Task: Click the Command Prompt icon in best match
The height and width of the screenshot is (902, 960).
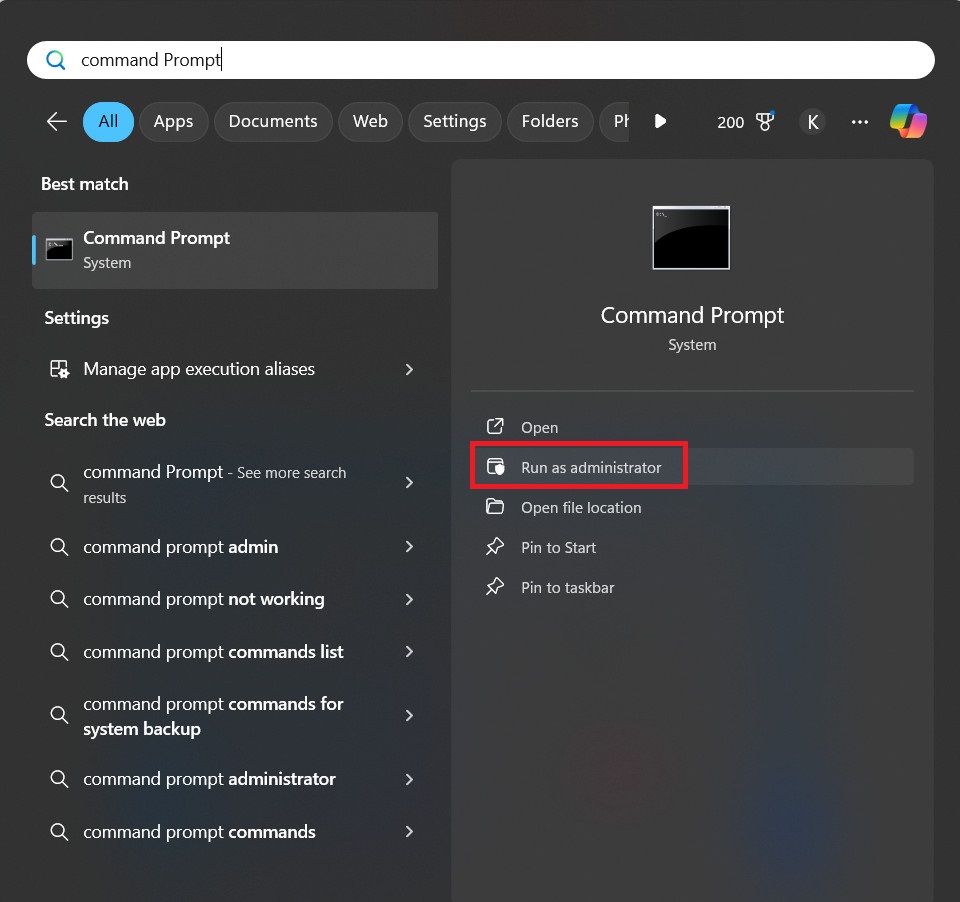Action: pyautogui.click(x=59, y=249)
